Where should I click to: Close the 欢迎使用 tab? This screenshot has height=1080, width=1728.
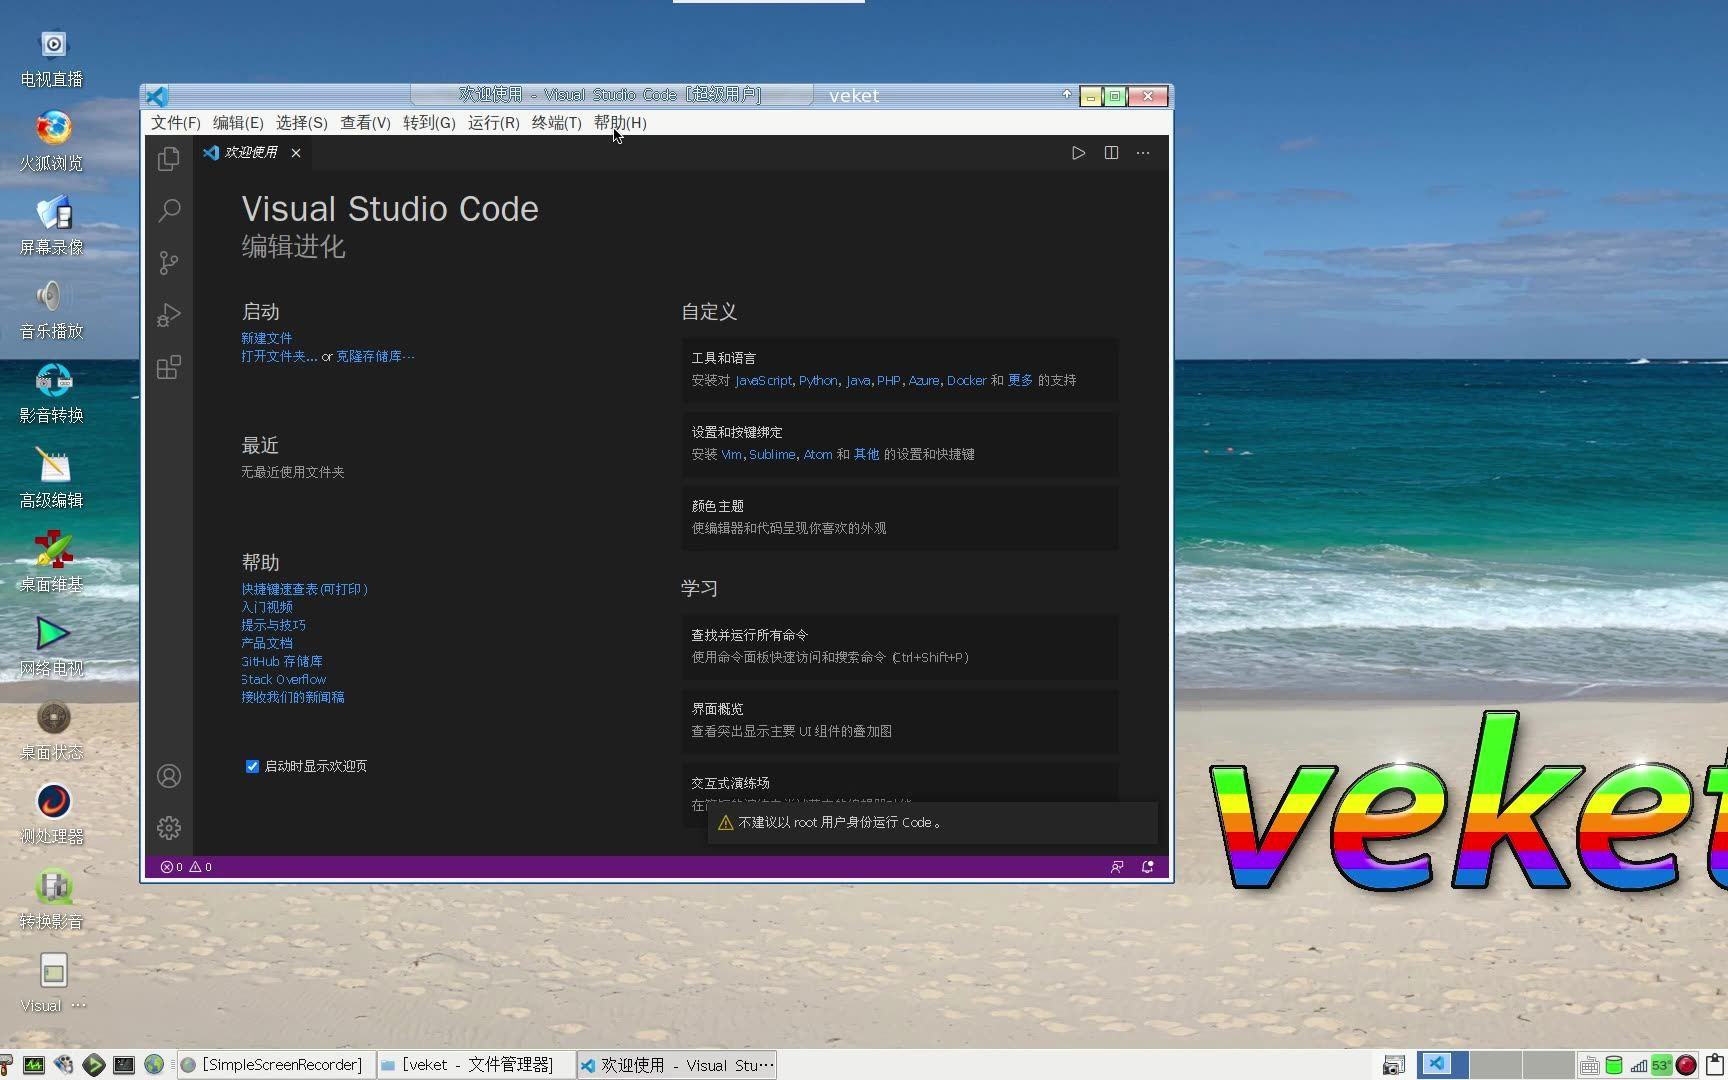click(x=296, y=153)
